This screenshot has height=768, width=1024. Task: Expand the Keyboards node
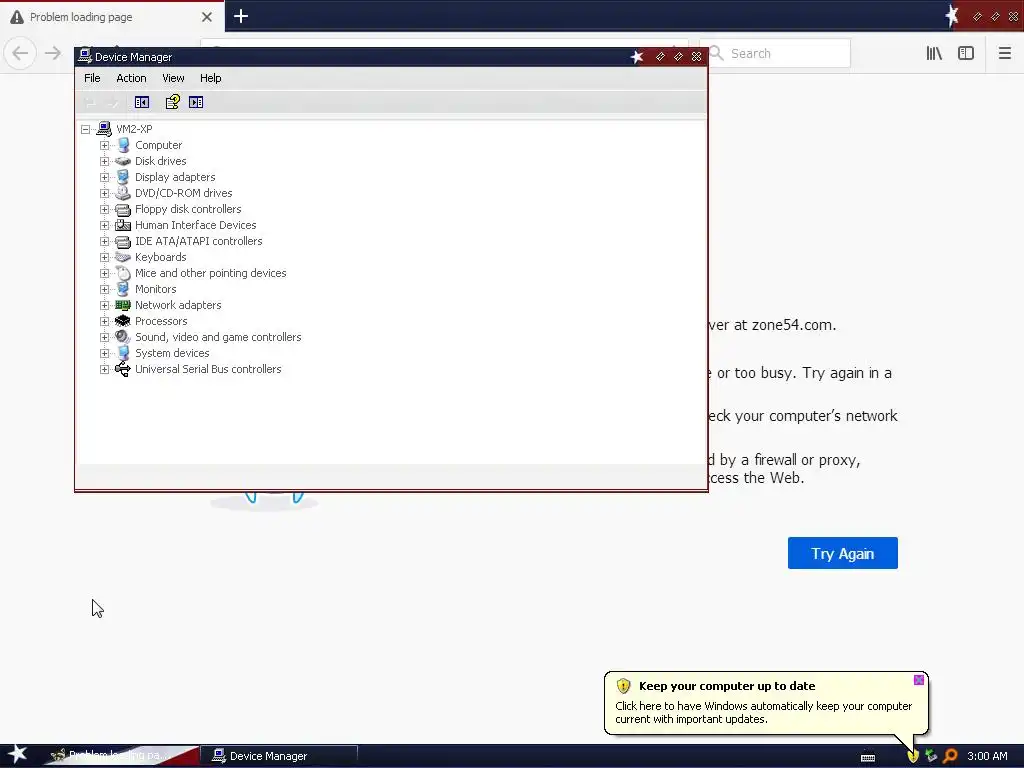(104, 257)
